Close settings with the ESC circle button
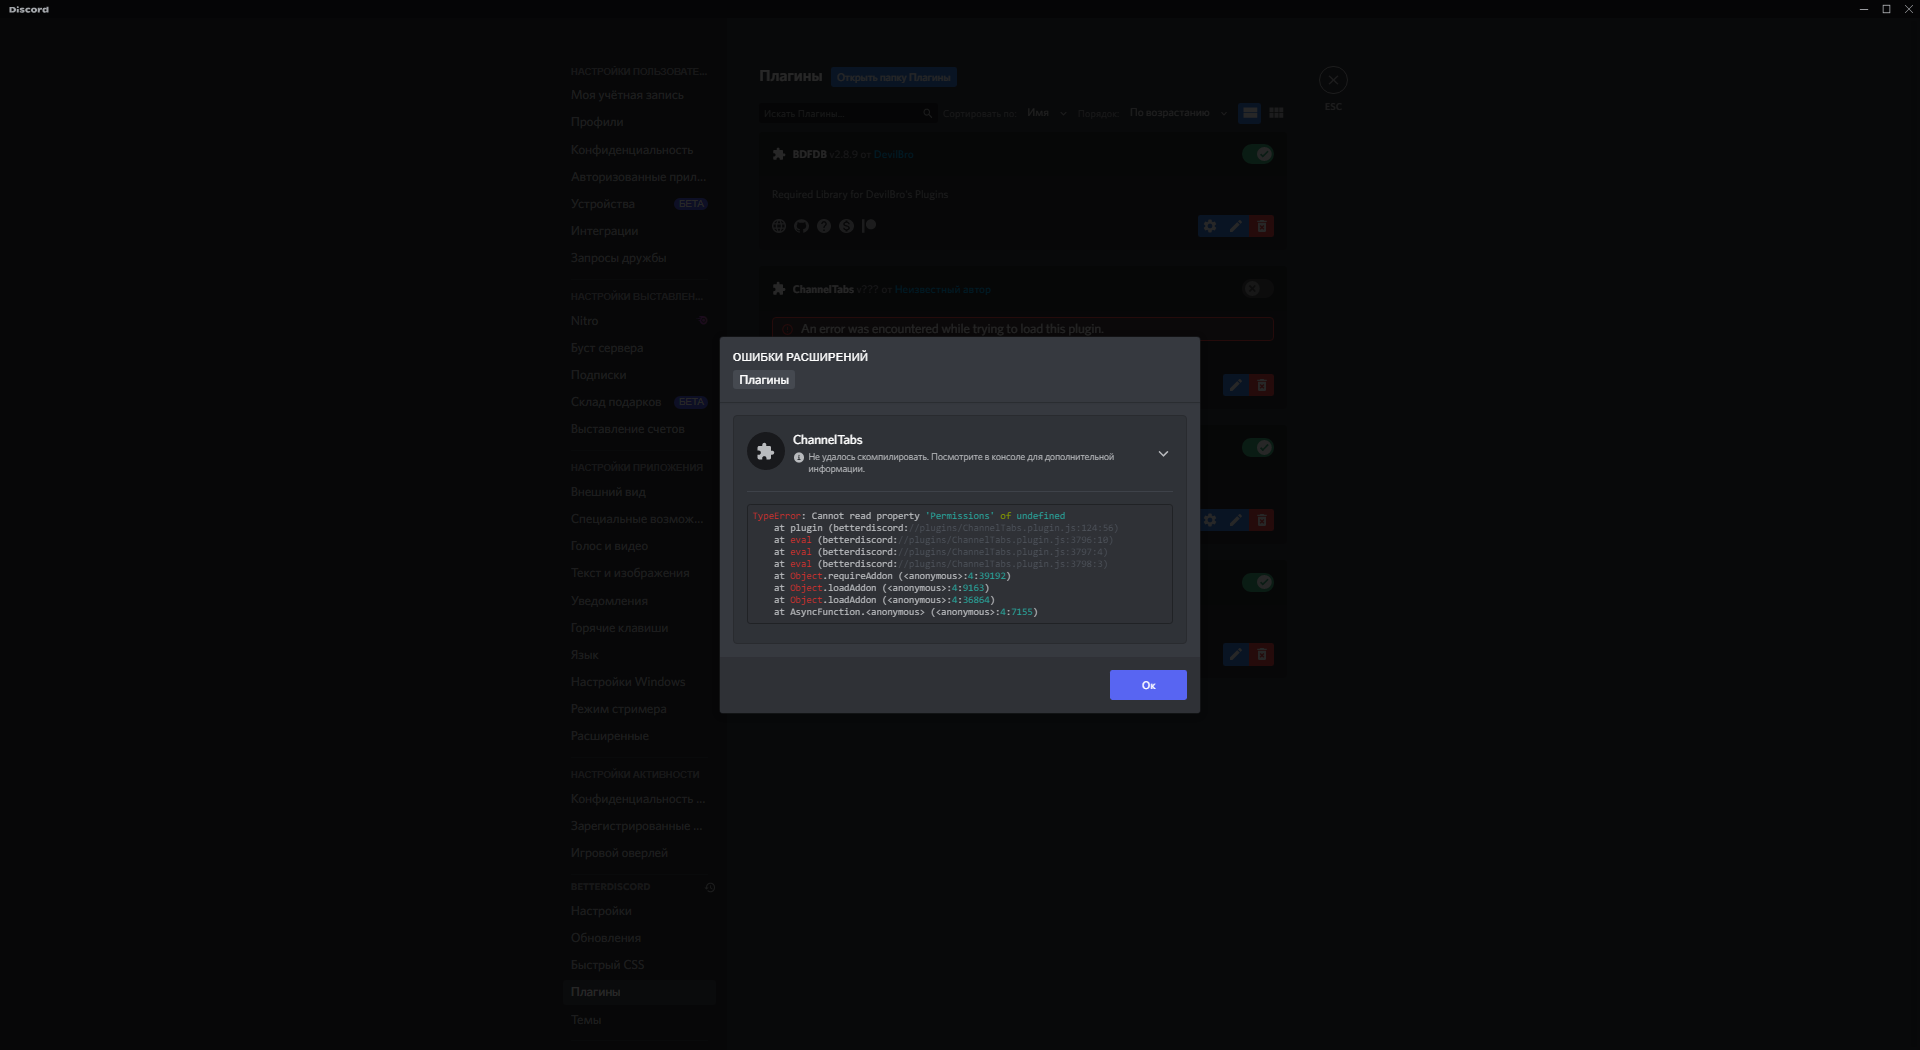 (1333, 80)
